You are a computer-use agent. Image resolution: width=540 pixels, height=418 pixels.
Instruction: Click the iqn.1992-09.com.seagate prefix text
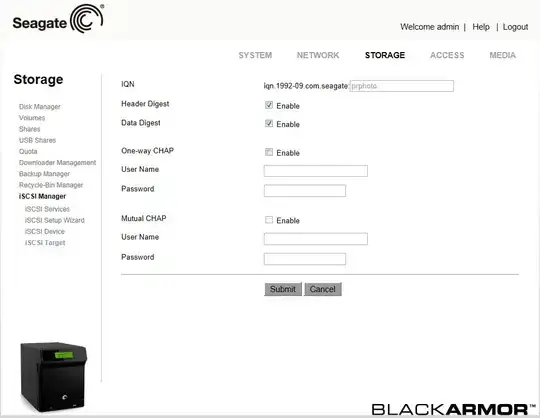click(x=306, y=86)
